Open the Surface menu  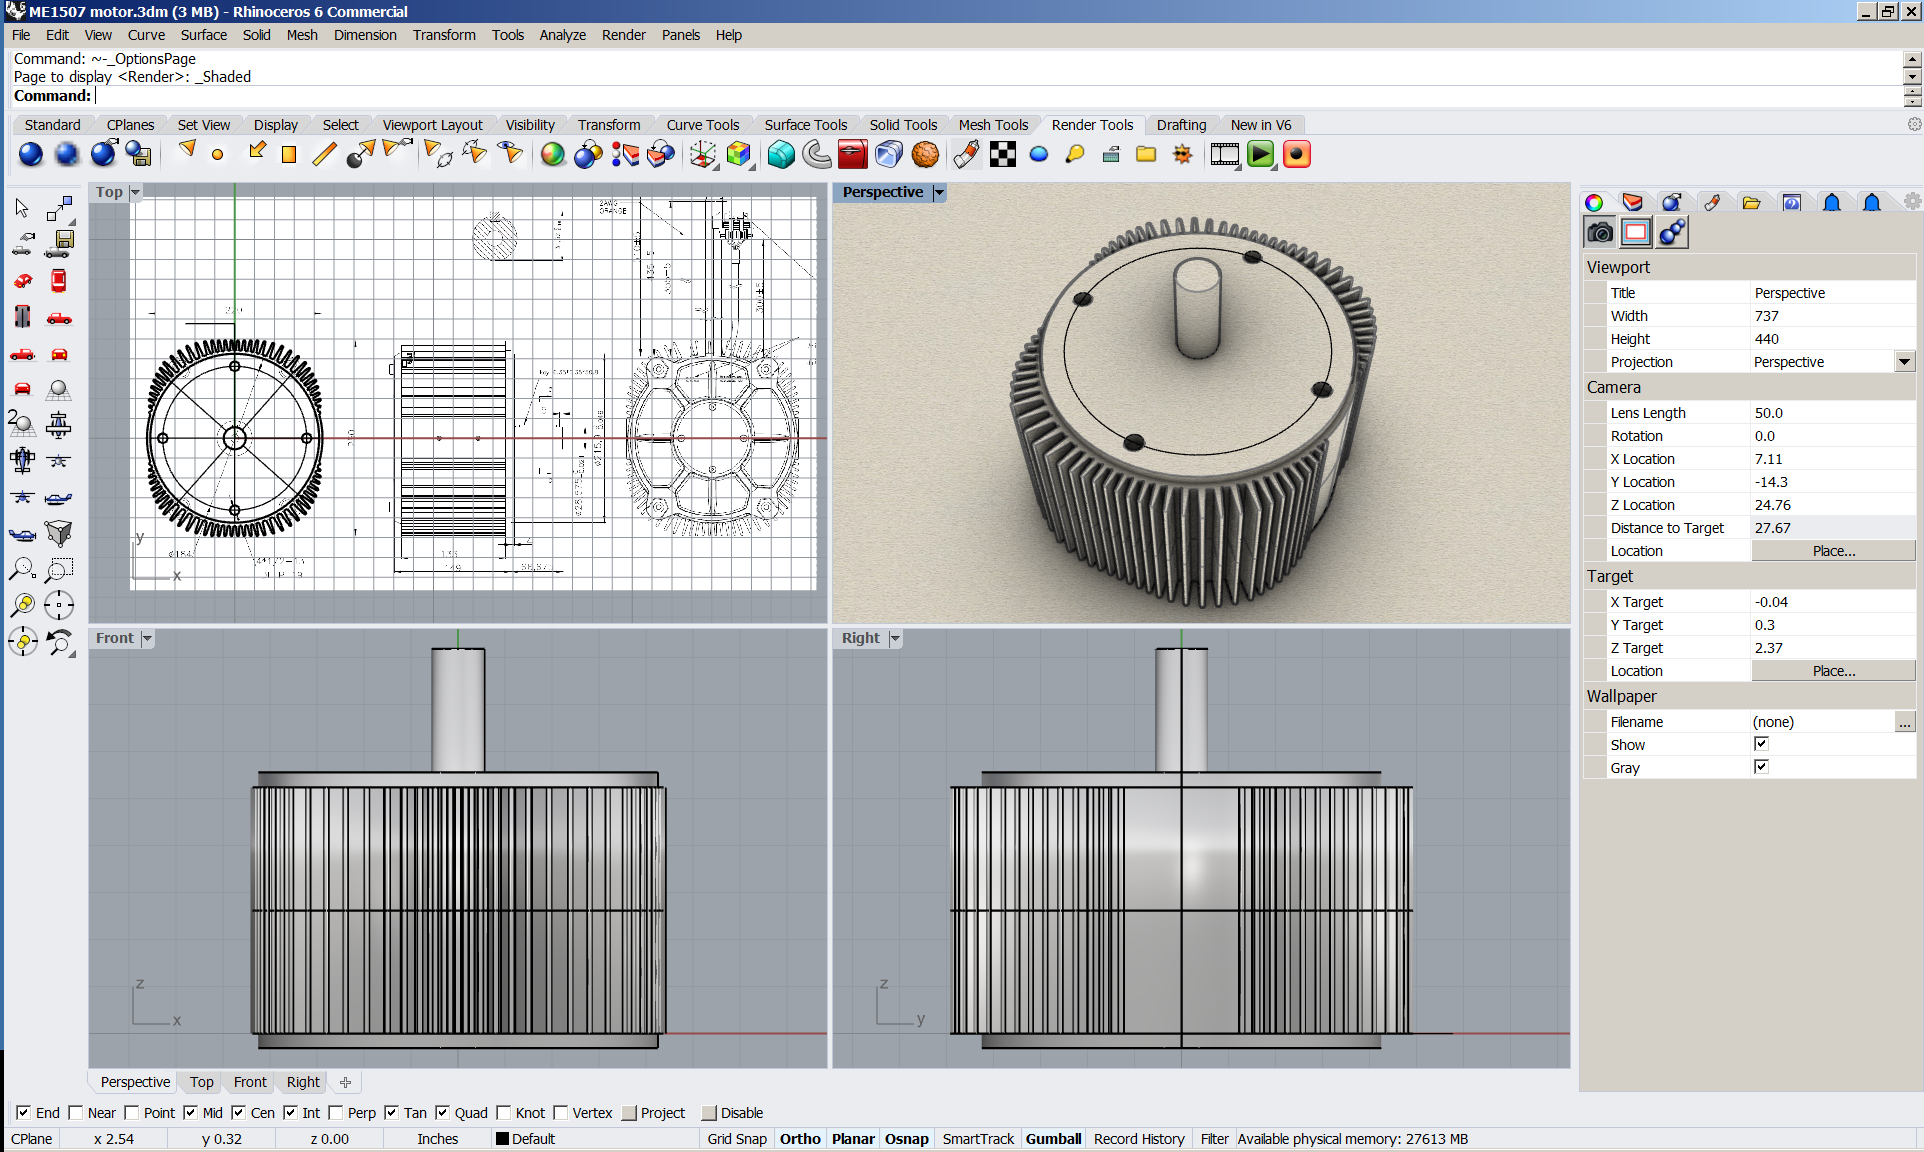point(204,35)
